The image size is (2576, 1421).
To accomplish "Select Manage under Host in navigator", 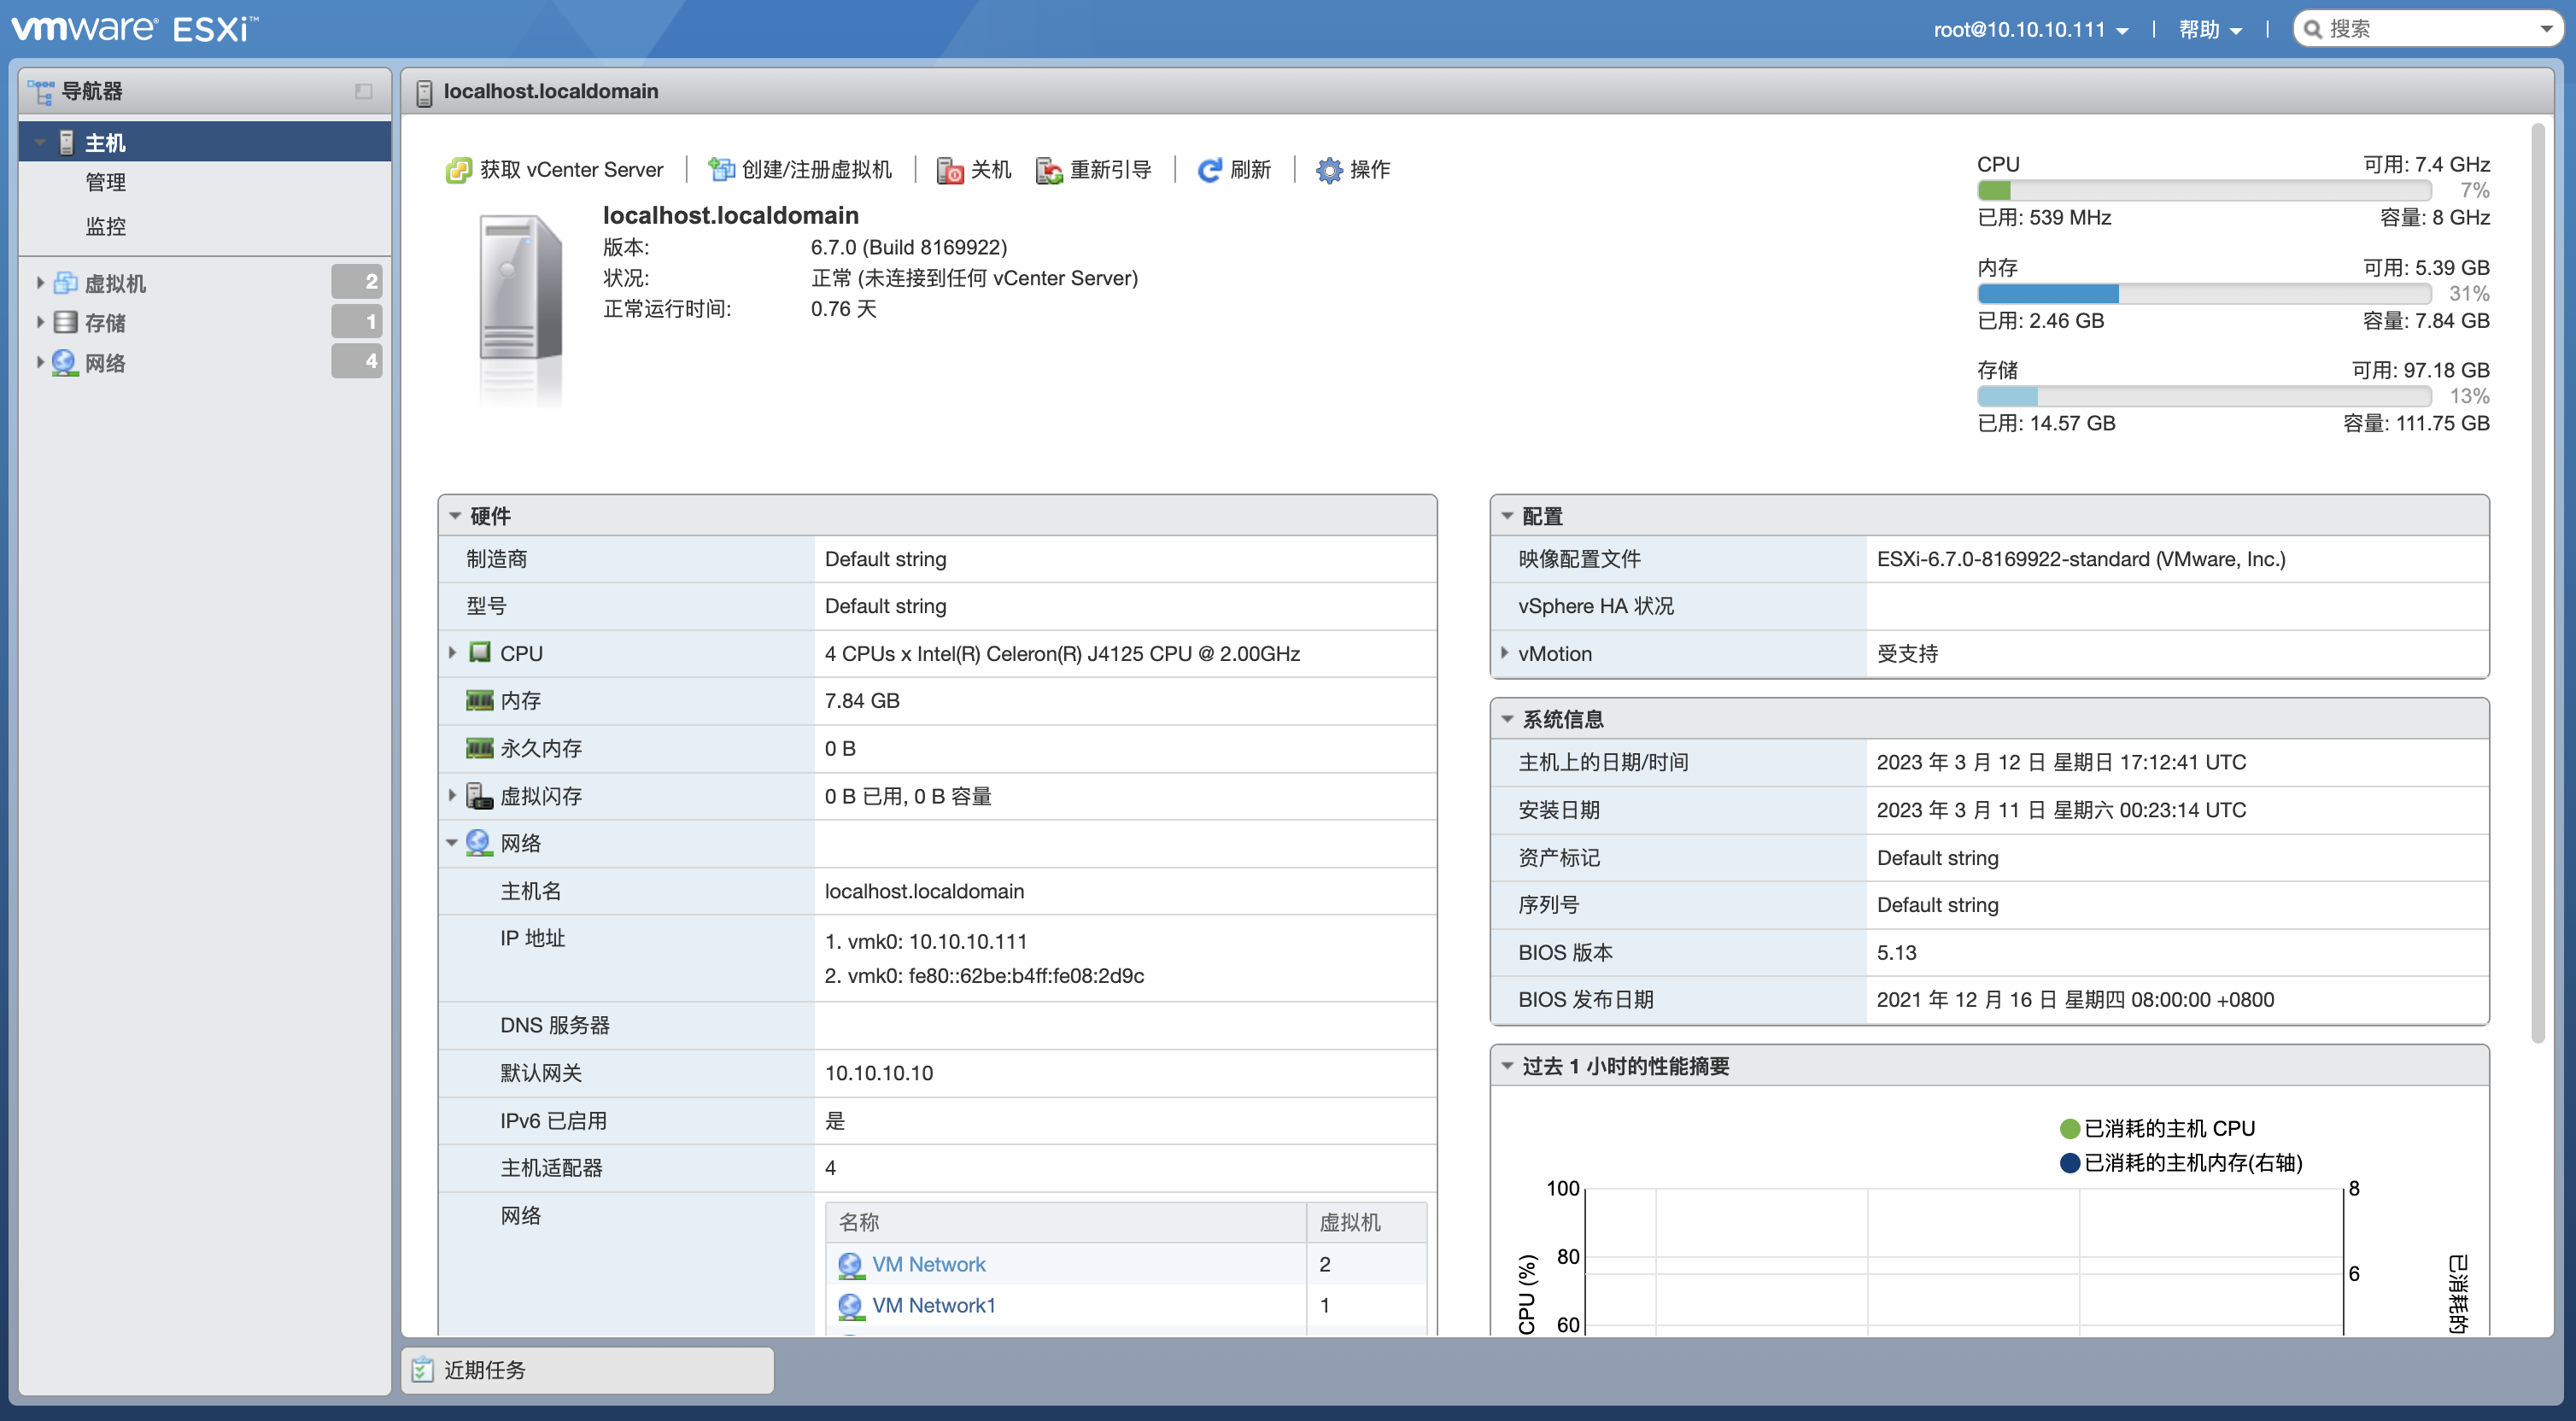I will [105, 182].
